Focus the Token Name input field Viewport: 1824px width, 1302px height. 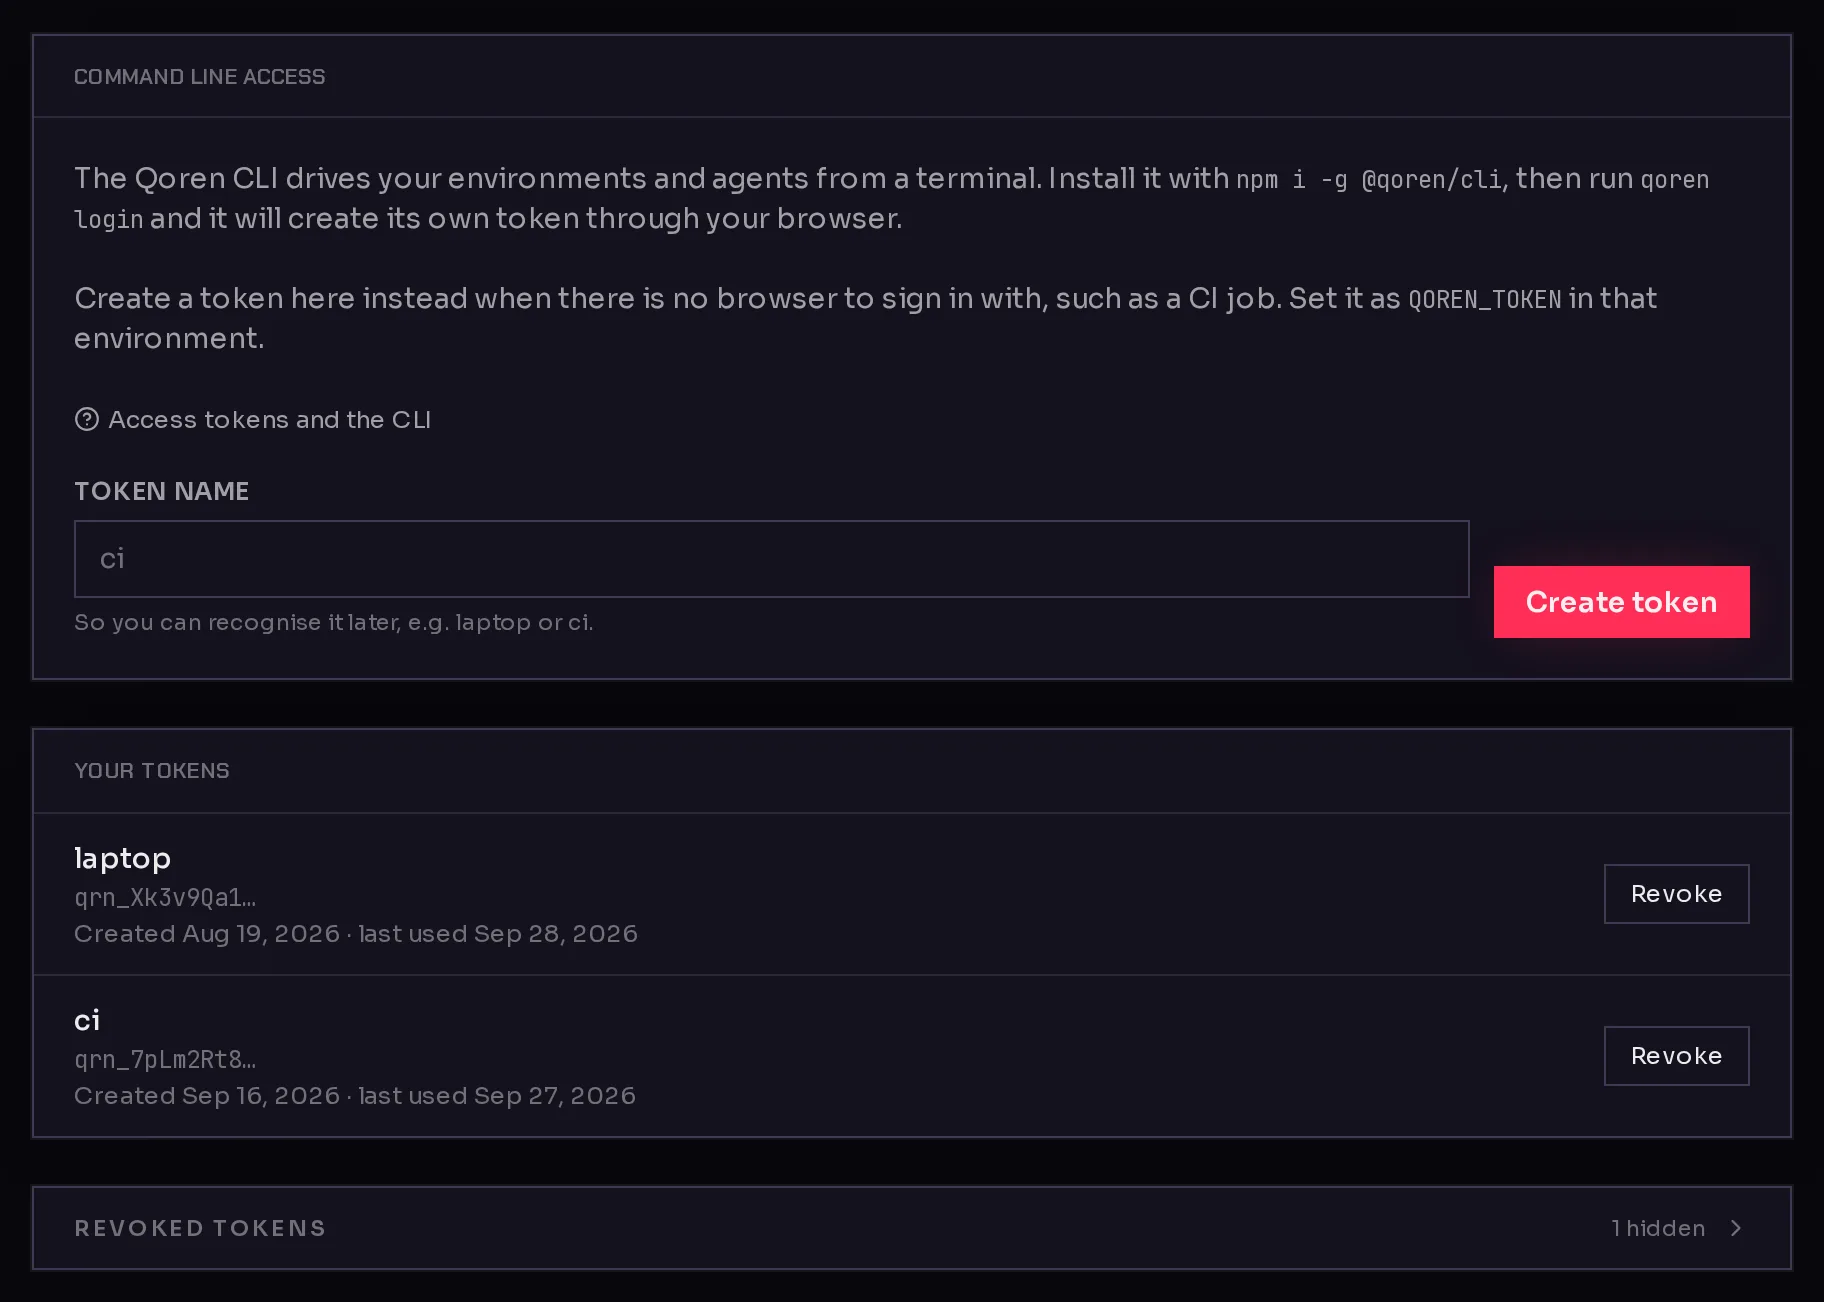(x=771, y=559)
